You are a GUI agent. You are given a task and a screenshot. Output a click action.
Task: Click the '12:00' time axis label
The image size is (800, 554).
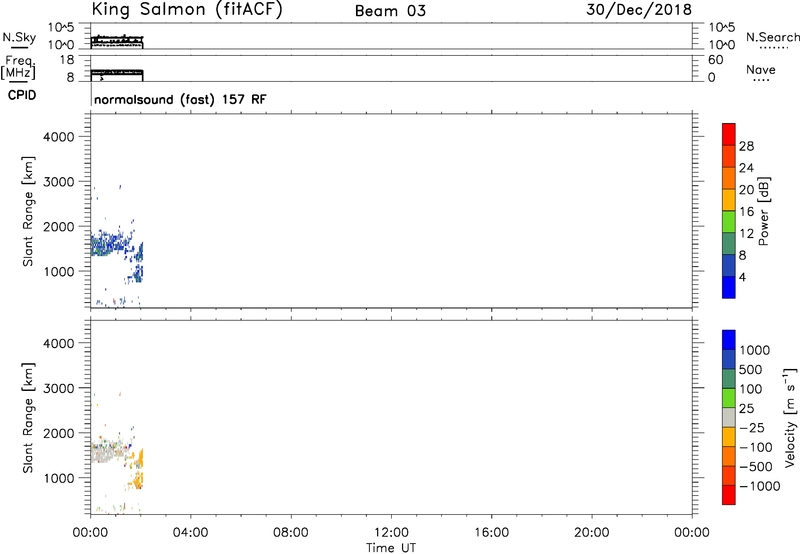(x=391, y=533)
